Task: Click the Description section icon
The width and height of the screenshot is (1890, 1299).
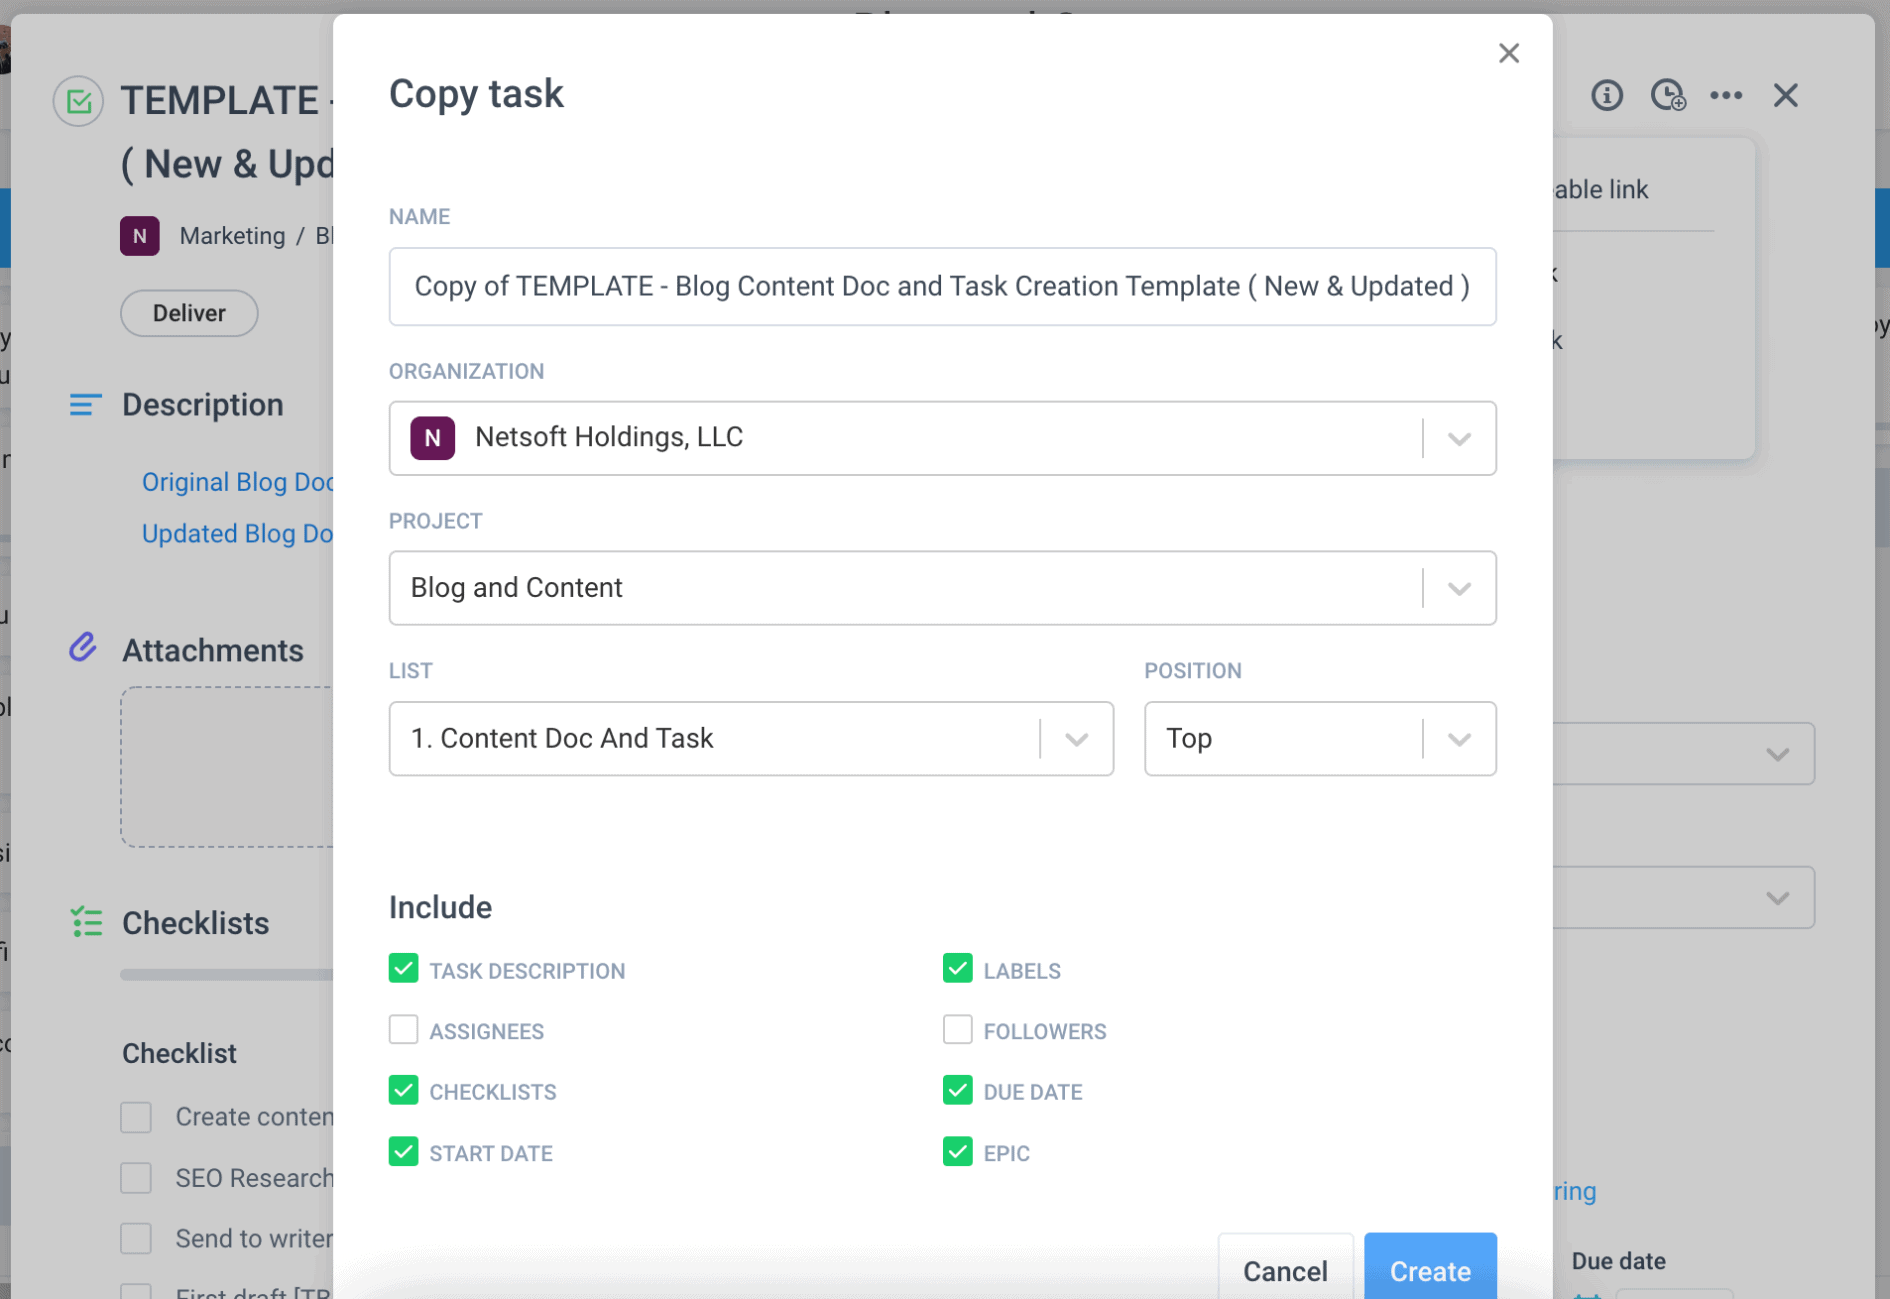Action: 85,404
